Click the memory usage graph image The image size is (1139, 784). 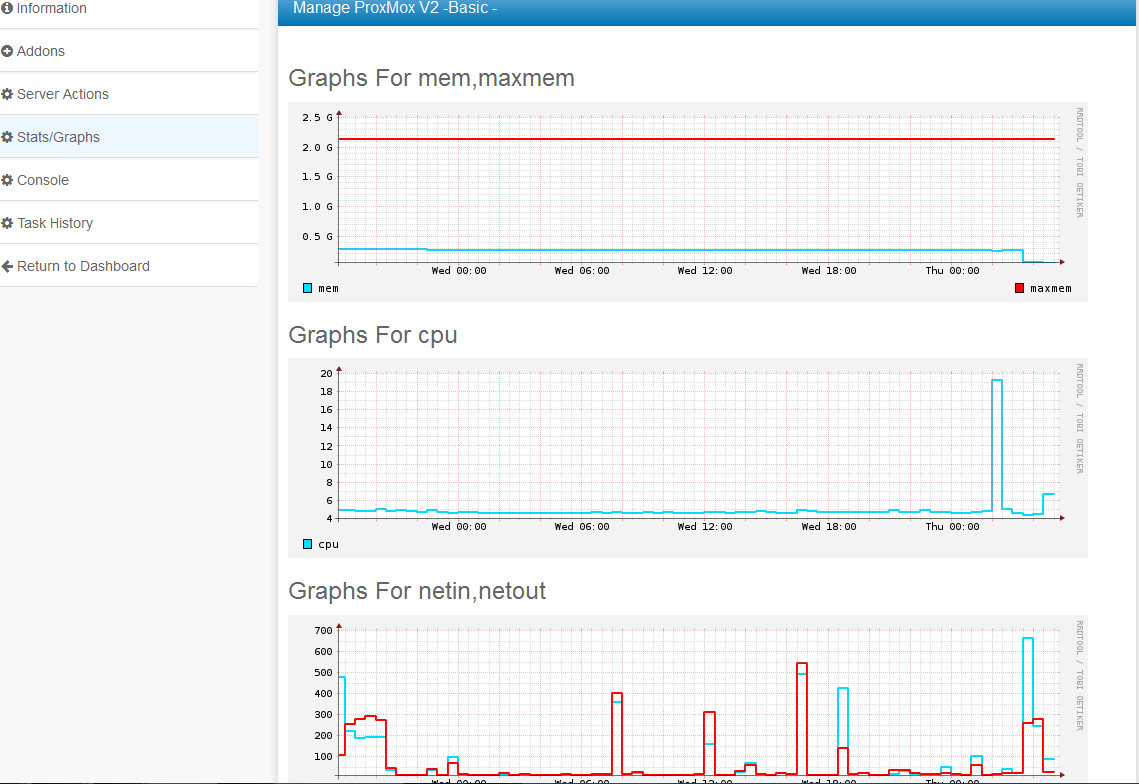688,202
